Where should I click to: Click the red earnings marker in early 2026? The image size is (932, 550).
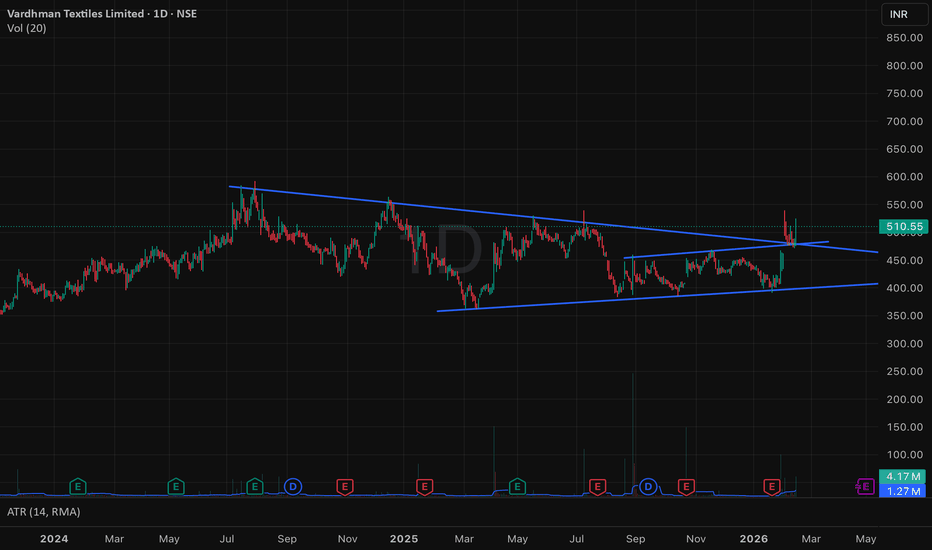point(772,486)
